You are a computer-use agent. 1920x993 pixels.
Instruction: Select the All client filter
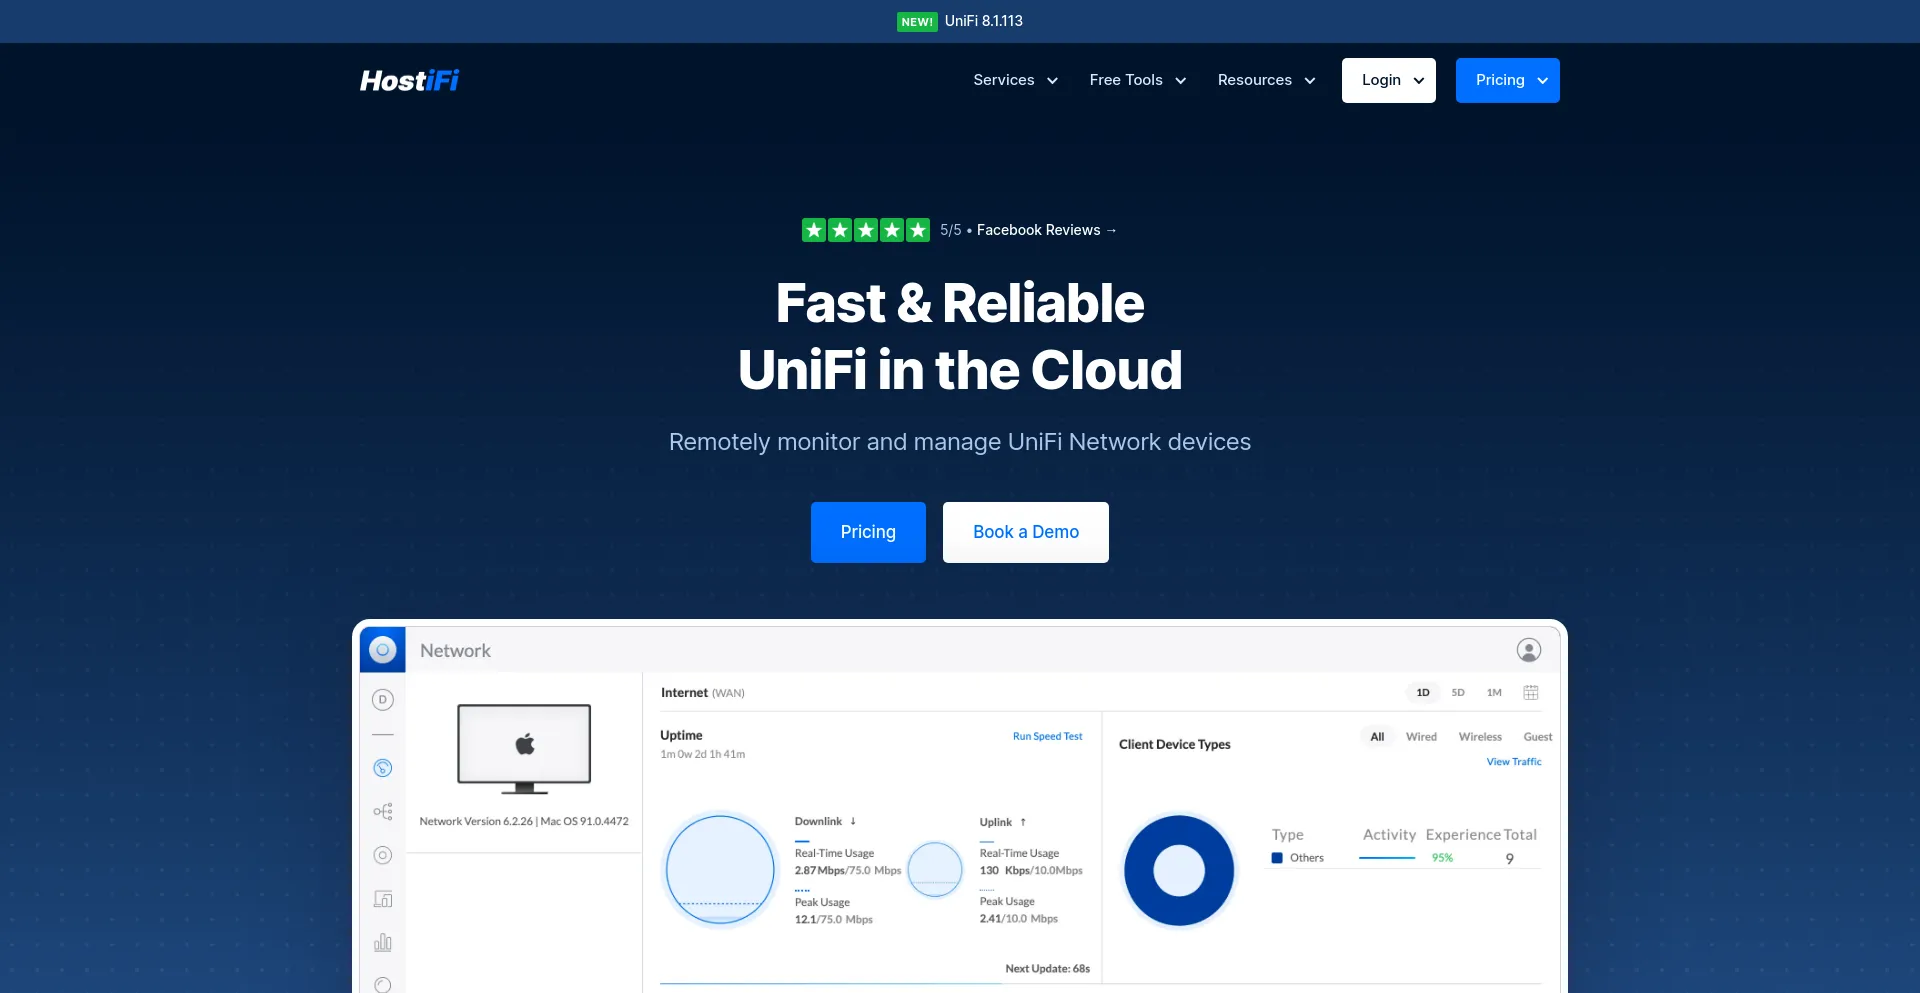1377,737
